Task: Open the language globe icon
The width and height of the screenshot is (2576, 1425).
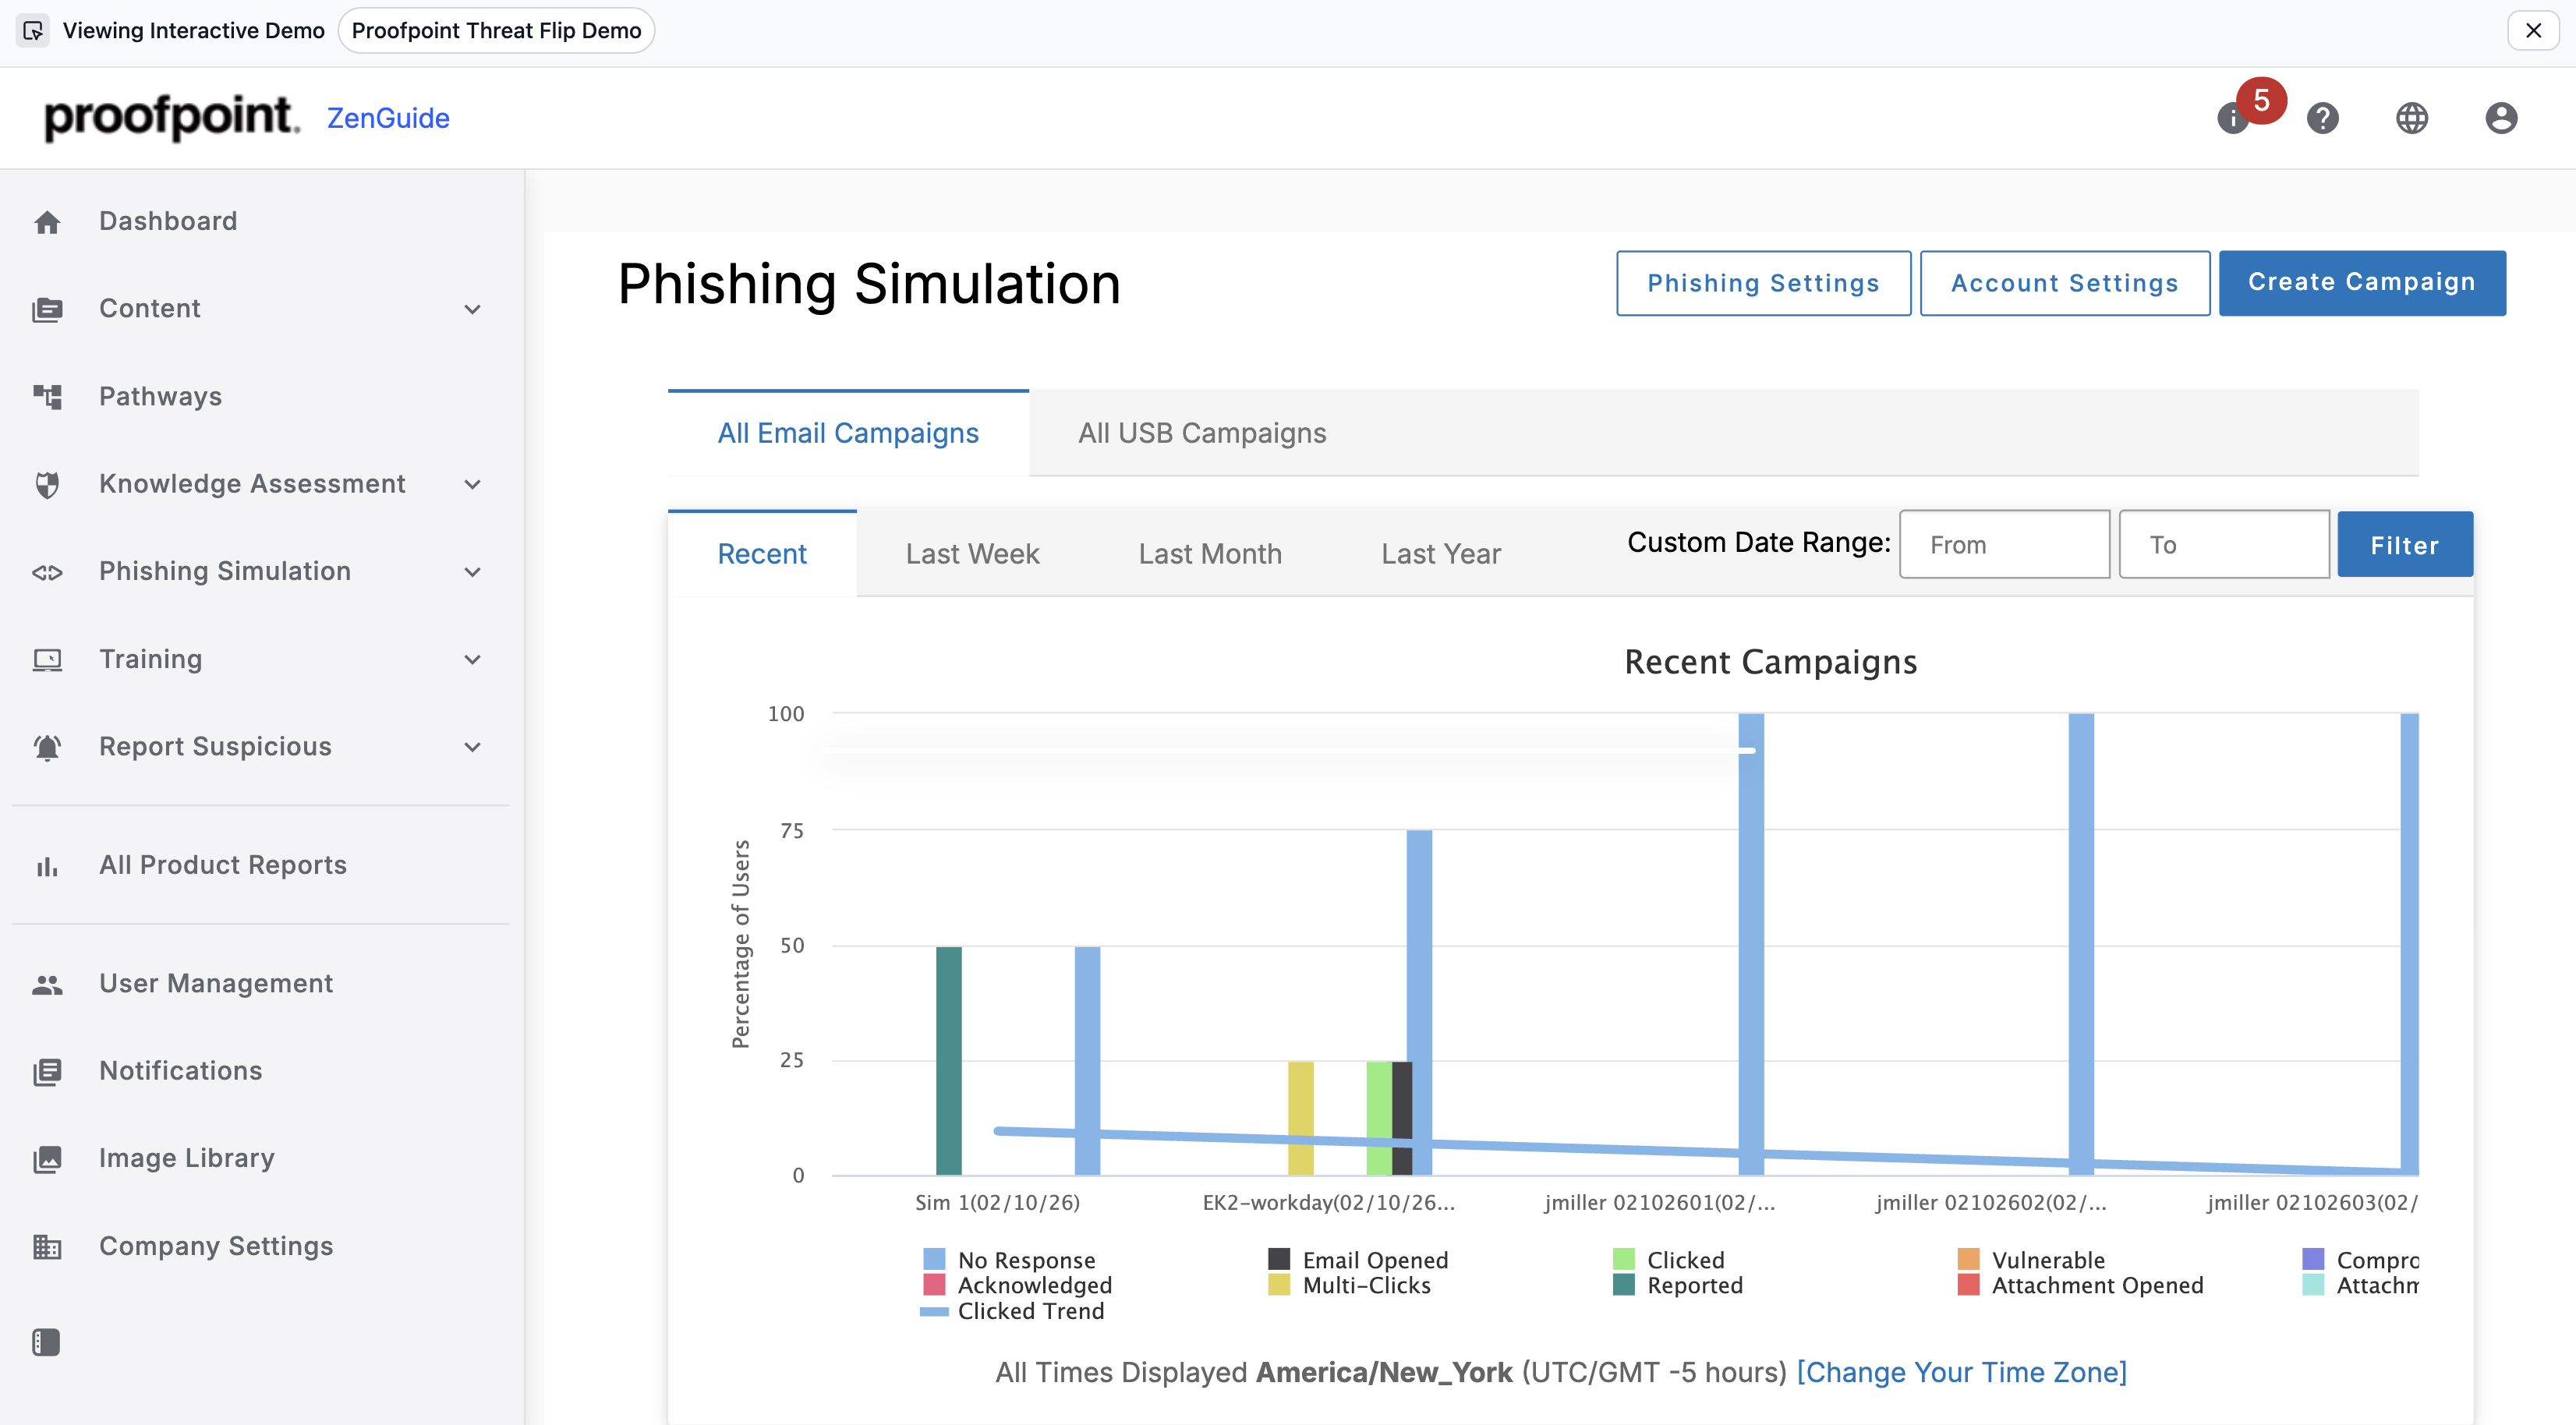Action: (2411, 118)
